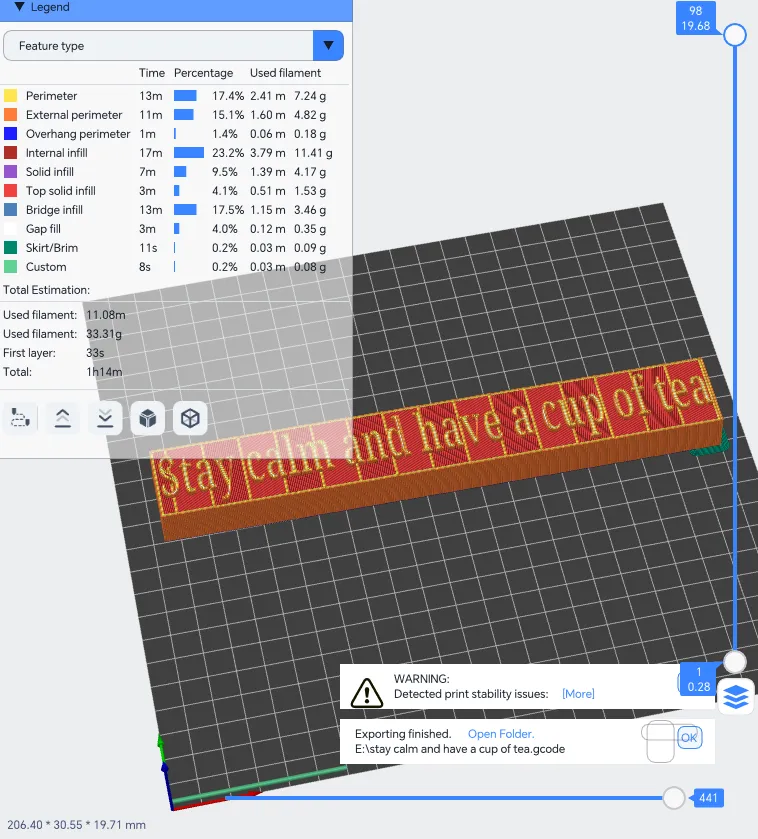Click the OK button on export notice
This screenshot has width=758, height=839.
[x=689, y=738]
